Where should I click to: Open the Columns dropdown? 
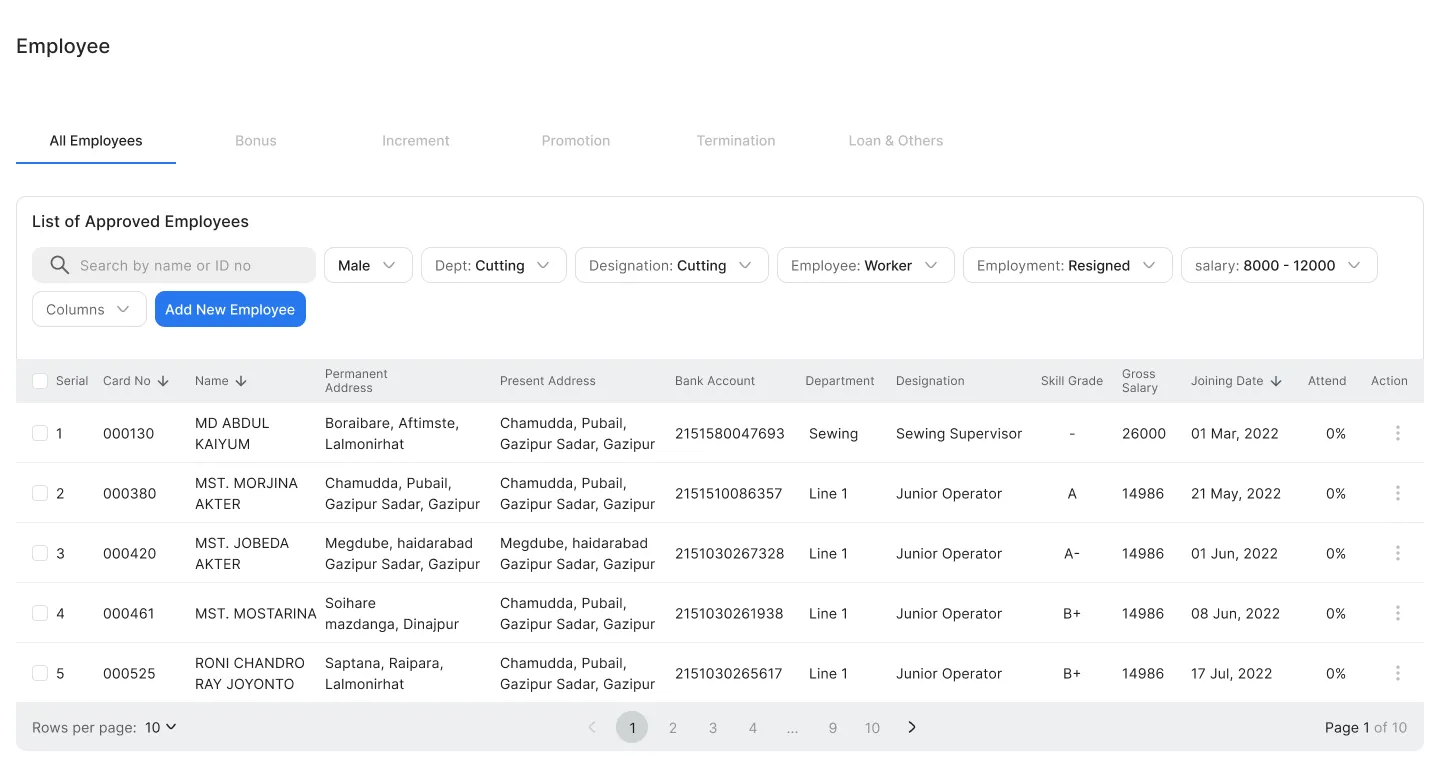89,309
